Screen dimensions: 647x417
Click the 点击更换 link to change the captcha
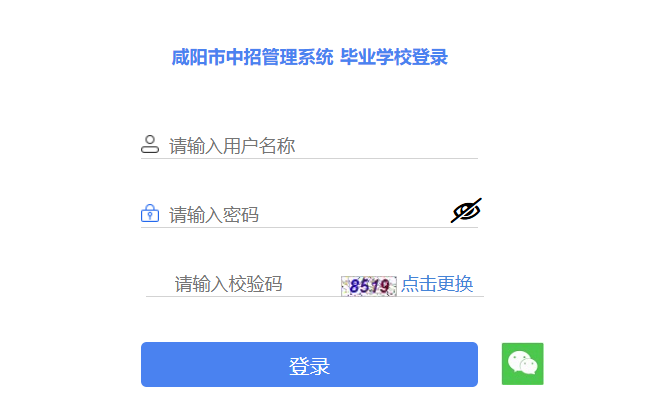point(437,284)
